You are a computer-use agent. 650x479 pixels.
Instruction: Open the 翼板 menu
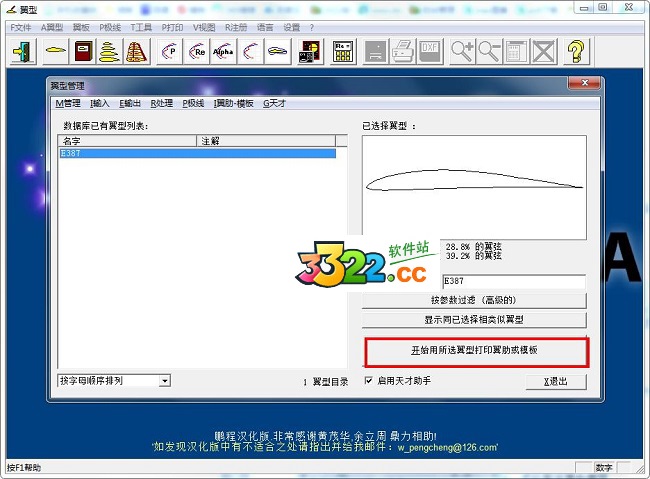(81, 27)
